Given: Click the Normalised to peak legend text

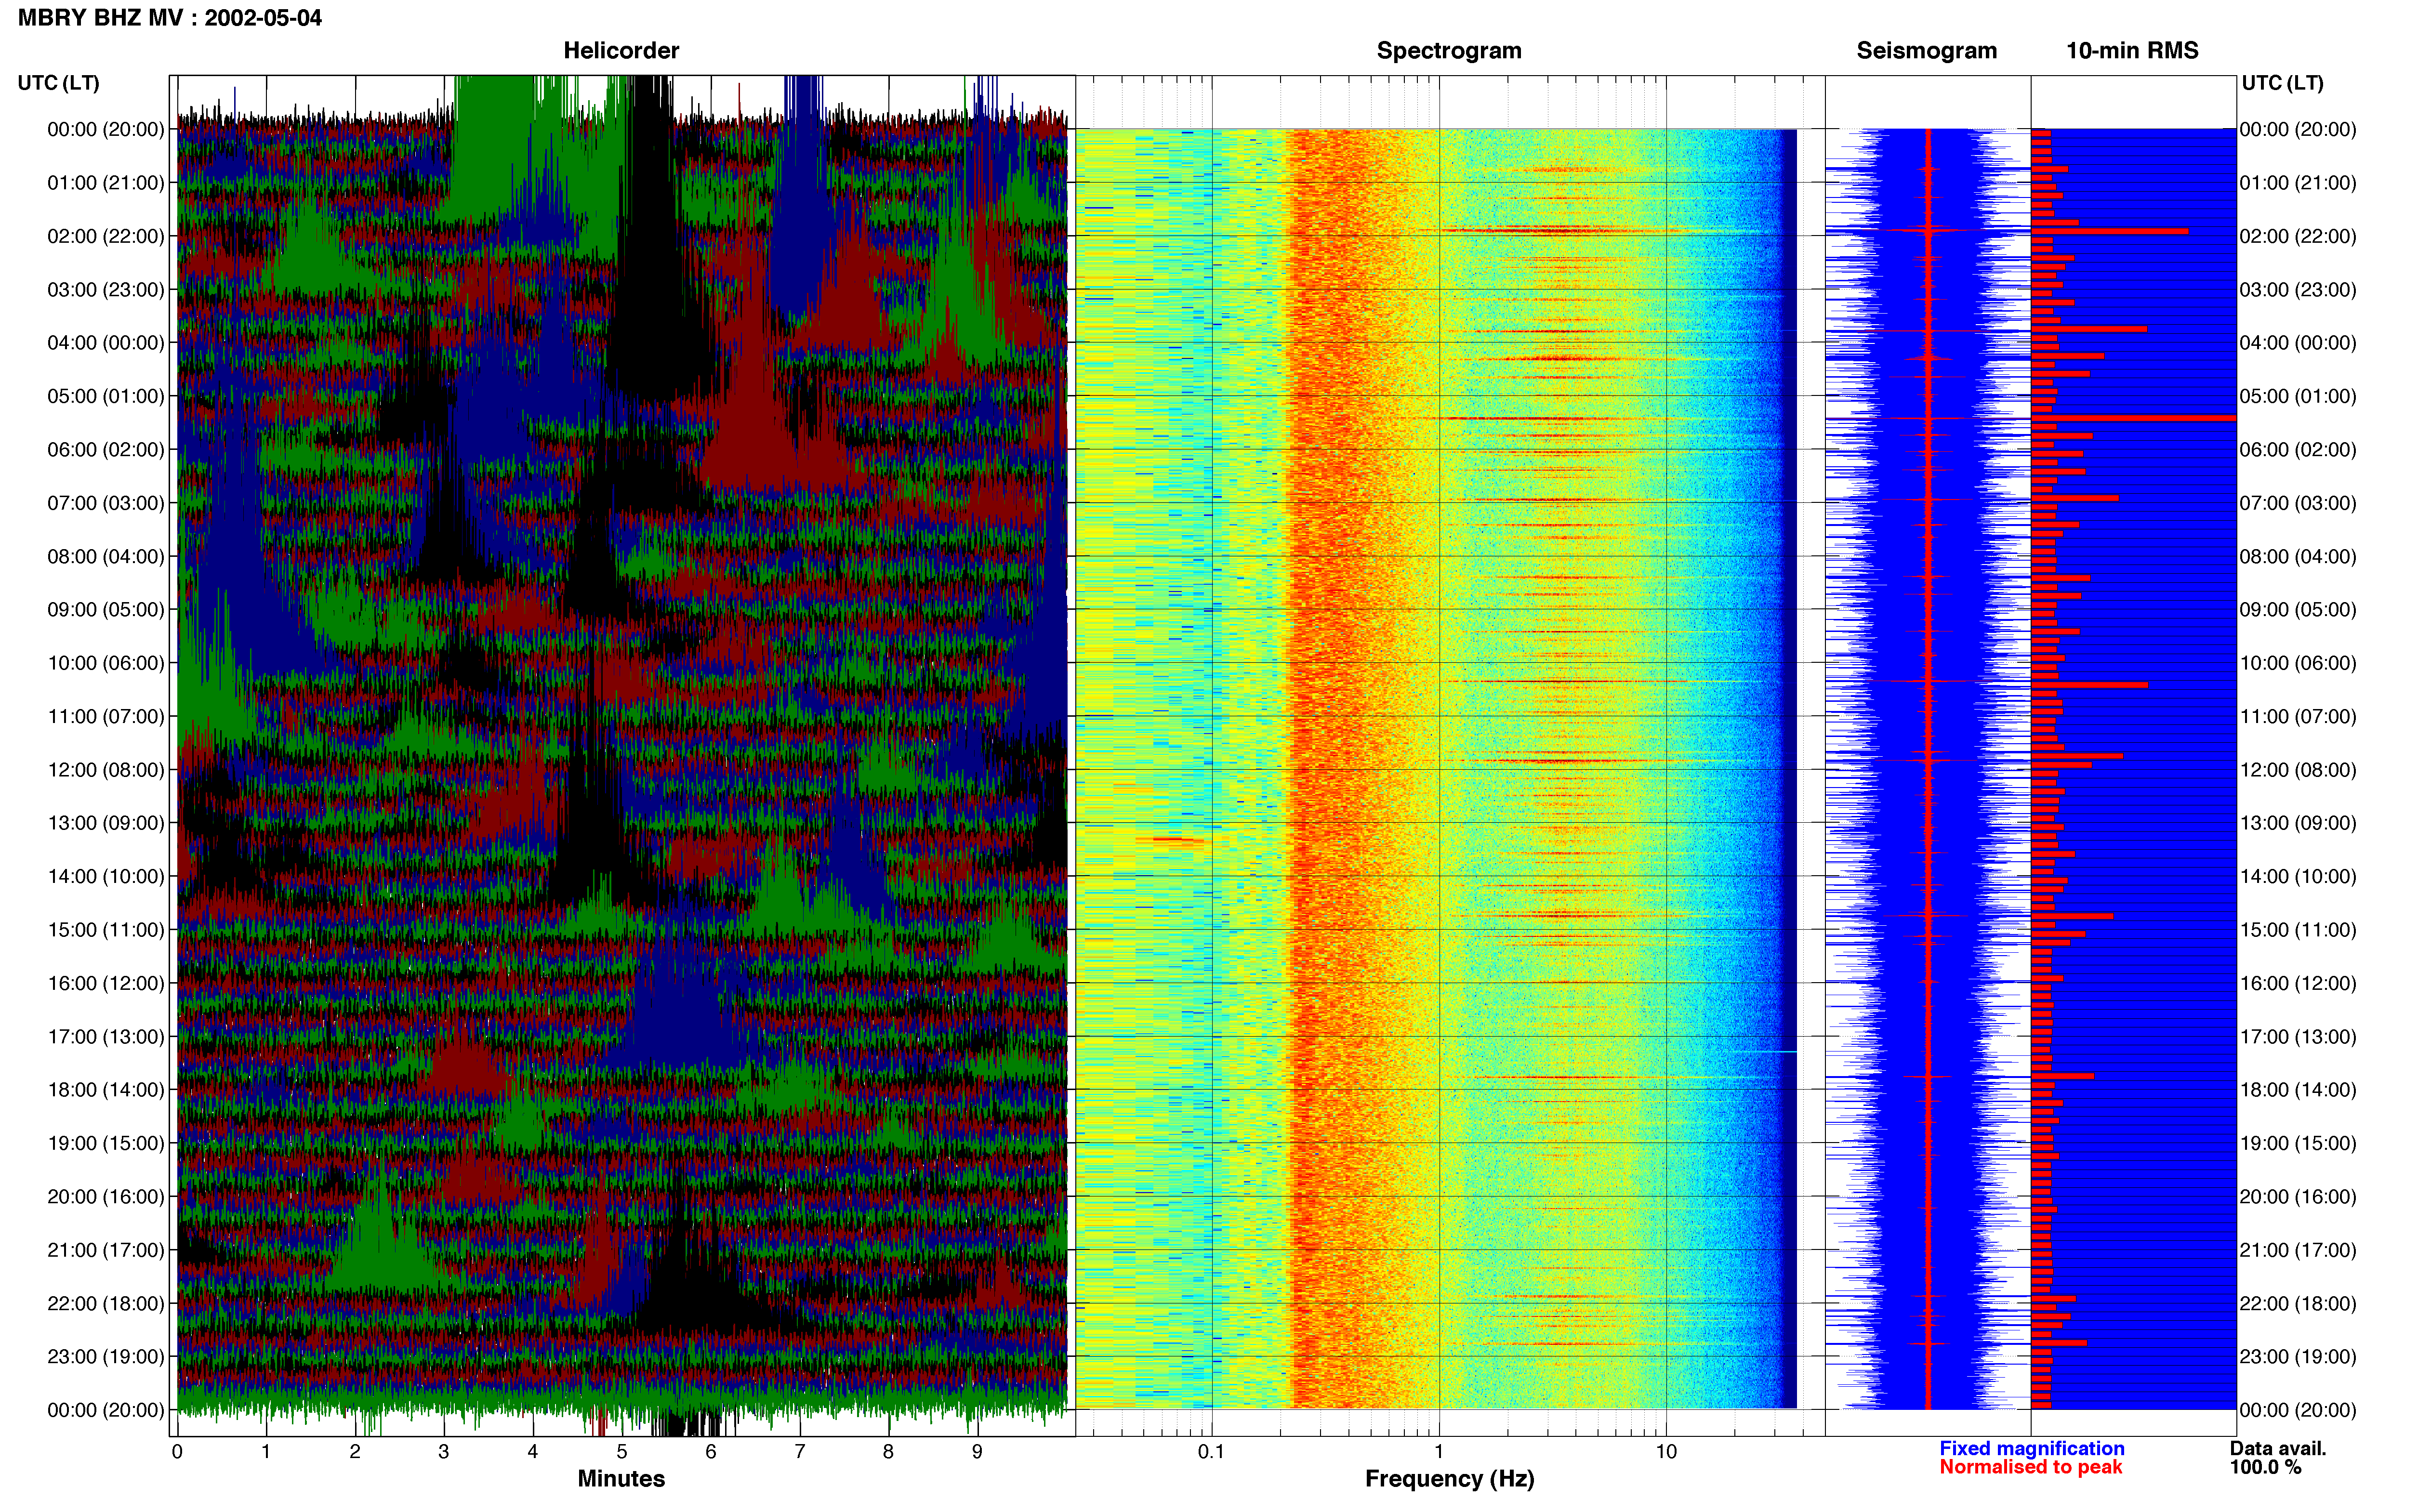Looking at the screenshot, I should 2030,1467.
